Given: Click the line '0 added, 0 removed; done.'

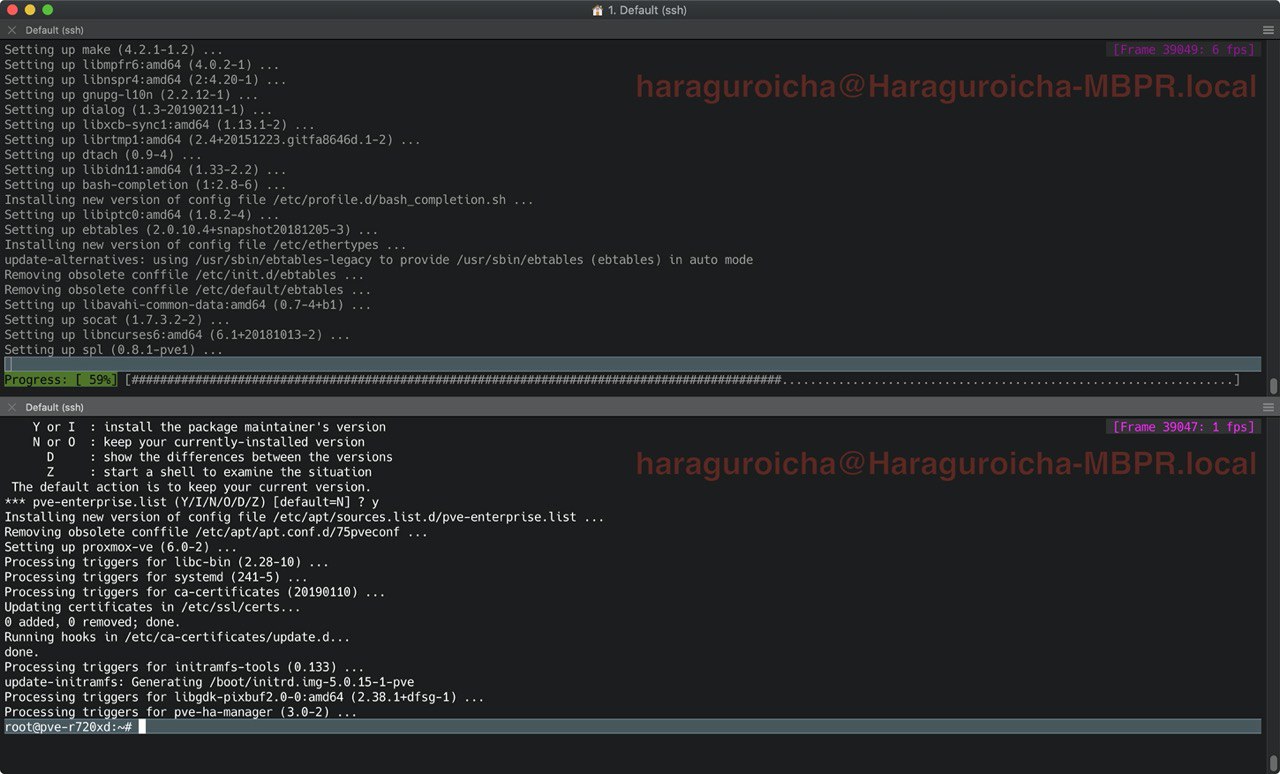Looking at the screenshot, I should 92,621.
